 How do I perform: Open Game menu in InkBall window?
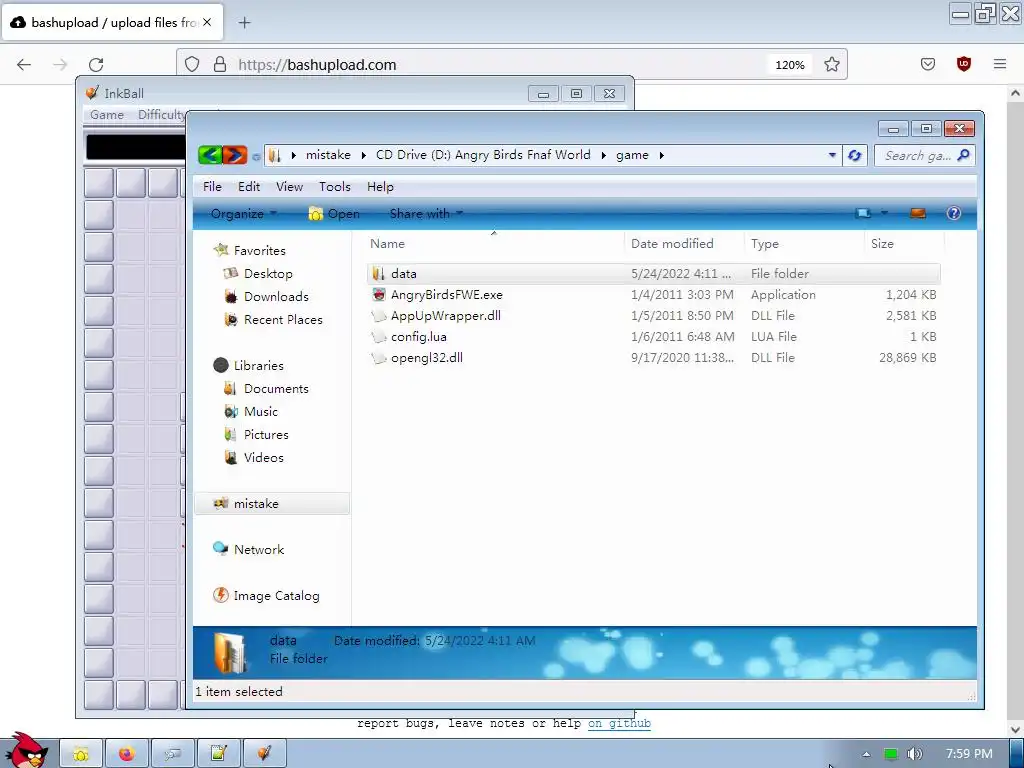[x=107, y=114]
